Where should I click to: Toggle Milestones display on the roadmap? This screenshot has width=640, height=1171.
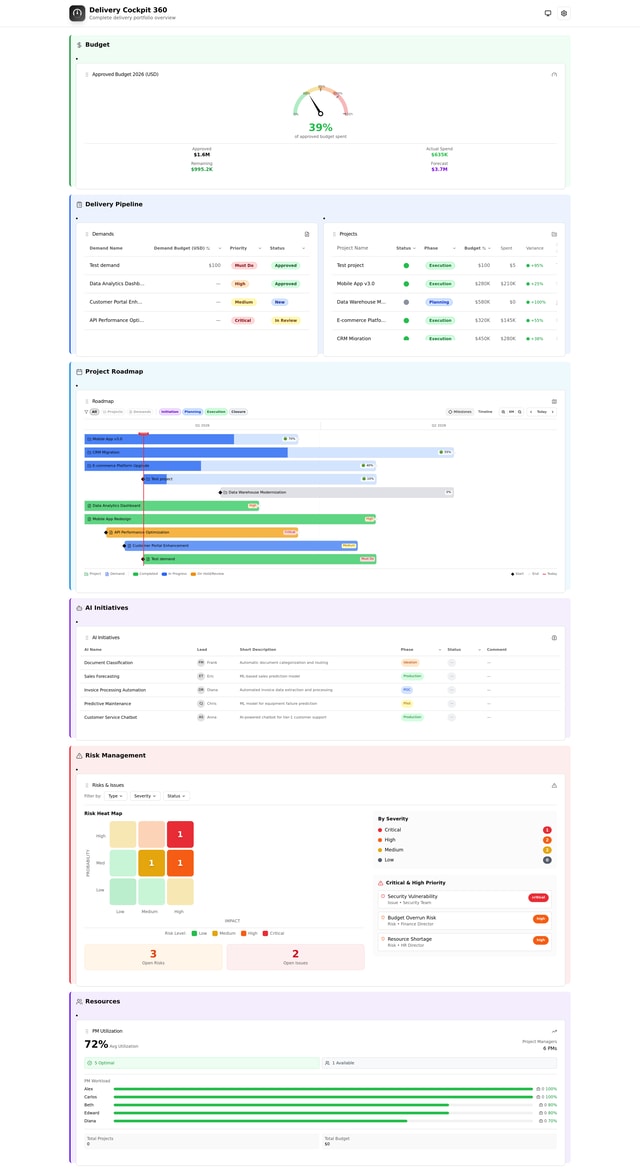(460, 412)
